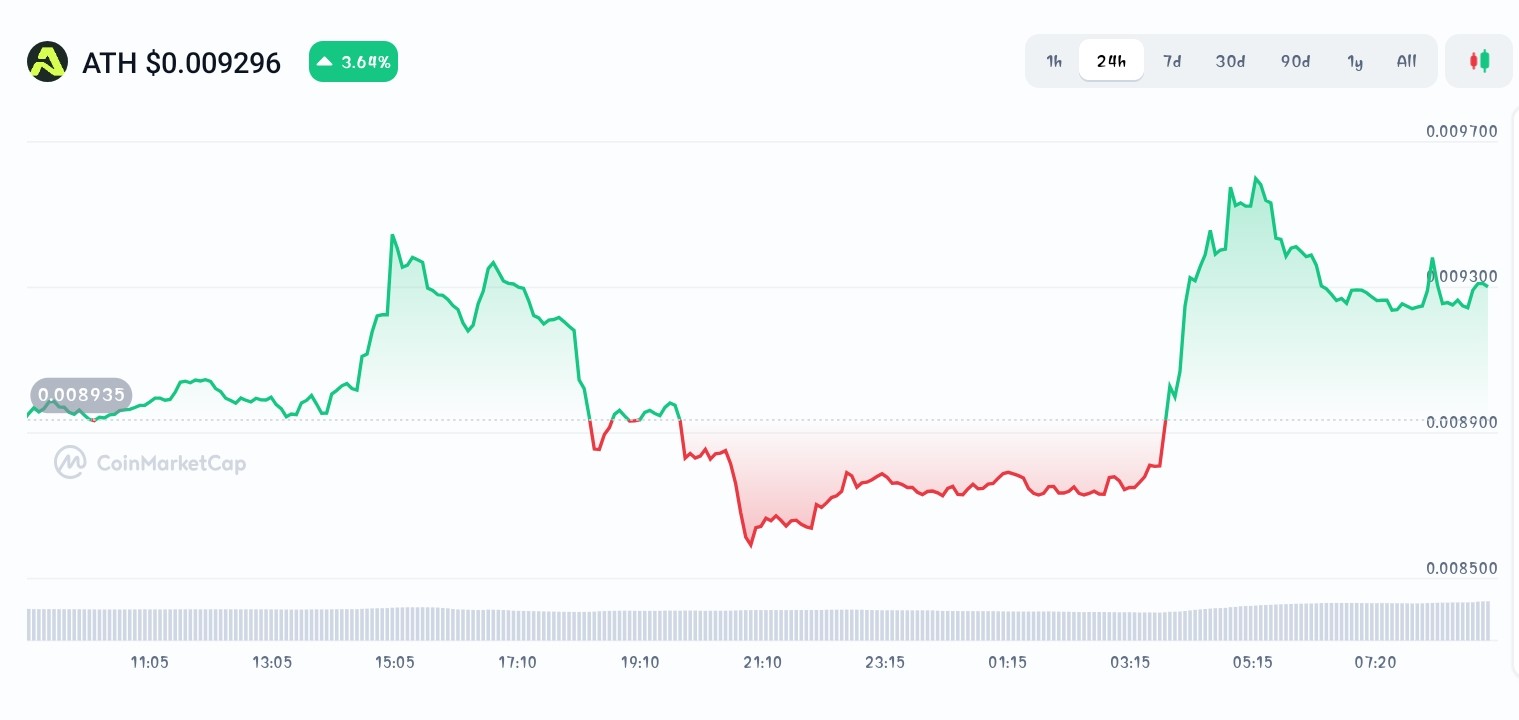This screenshot has width=1519, height=720.
Task: Click the green candle in the chart-type icon
Action: point(1485,60)
